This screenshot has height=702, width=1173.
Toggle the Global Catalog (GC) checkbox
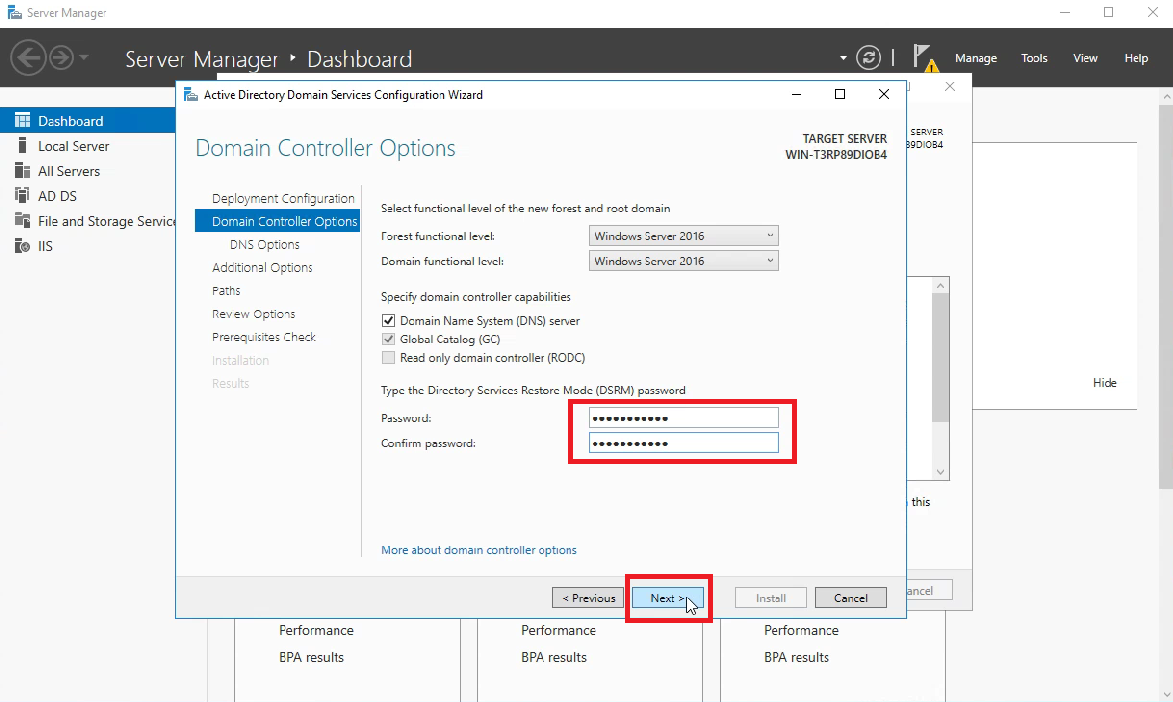[388, 339]
